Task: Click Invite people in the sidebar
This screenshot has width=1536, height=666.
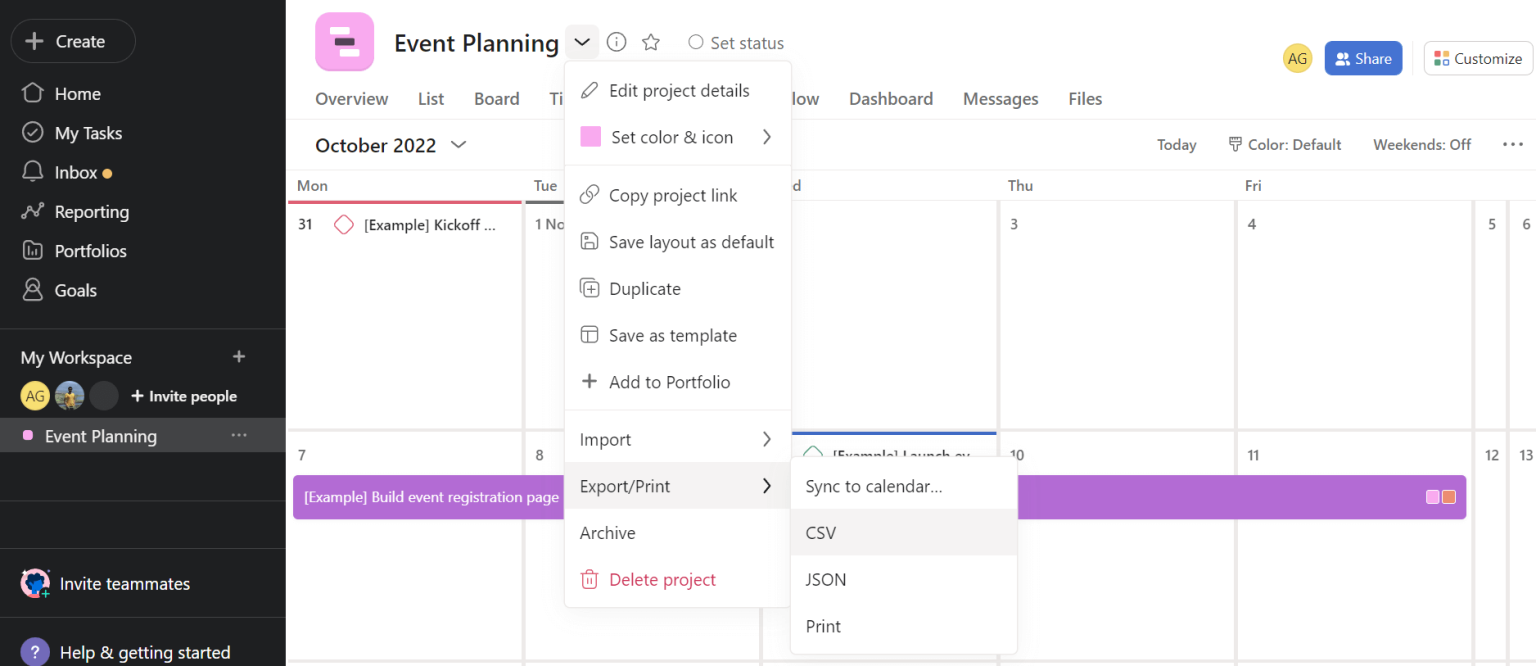Action: point(184,396)
